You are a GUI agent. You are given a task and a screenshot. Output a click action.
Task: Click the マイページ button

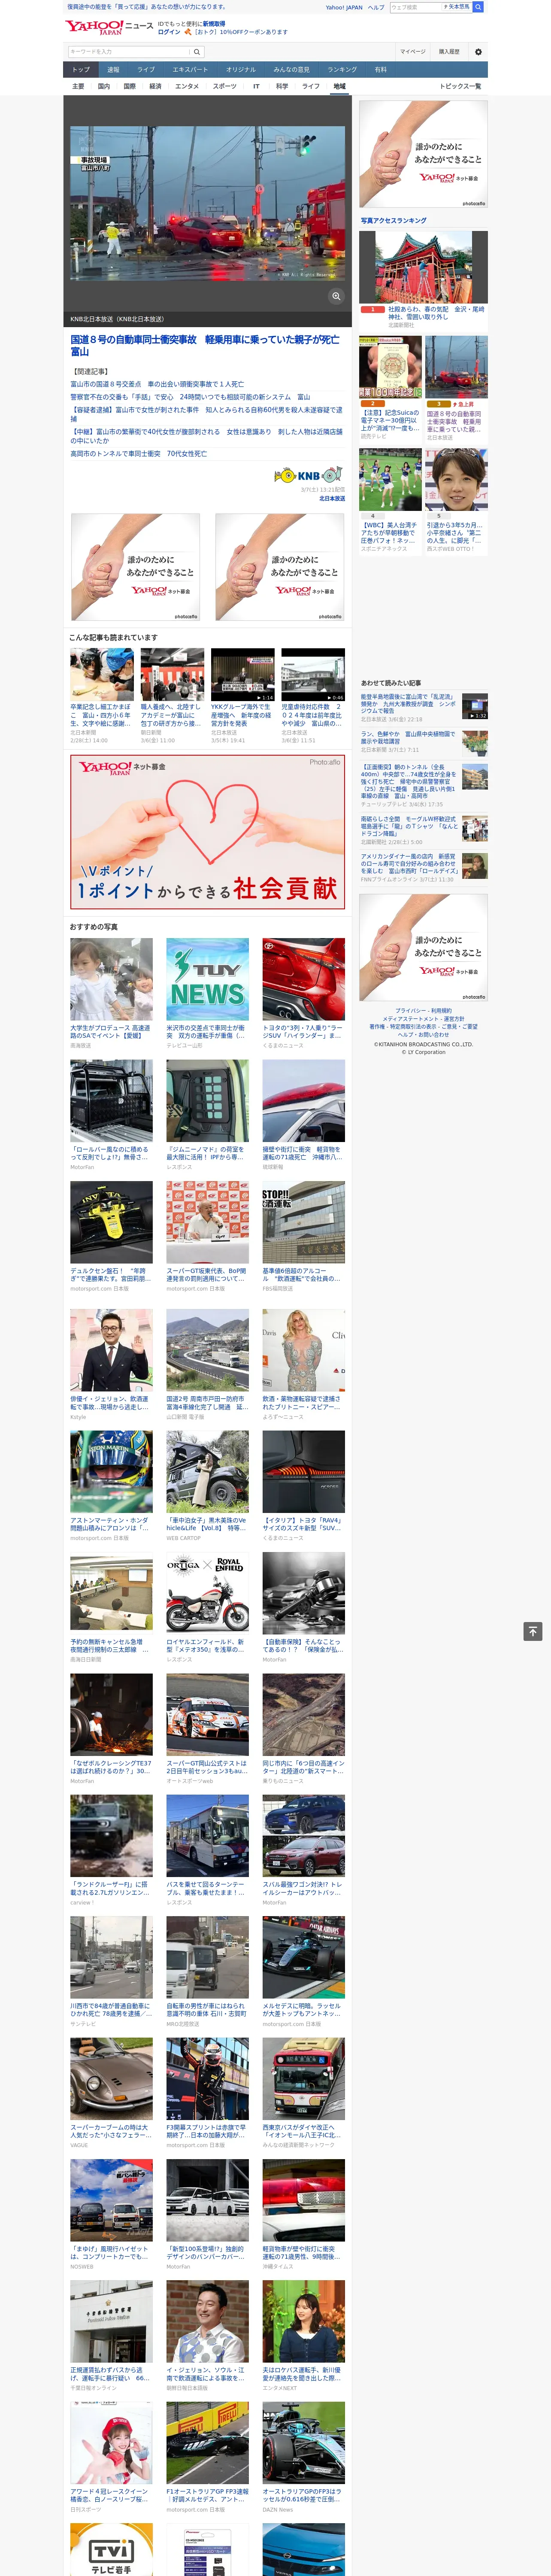[413, 51]
